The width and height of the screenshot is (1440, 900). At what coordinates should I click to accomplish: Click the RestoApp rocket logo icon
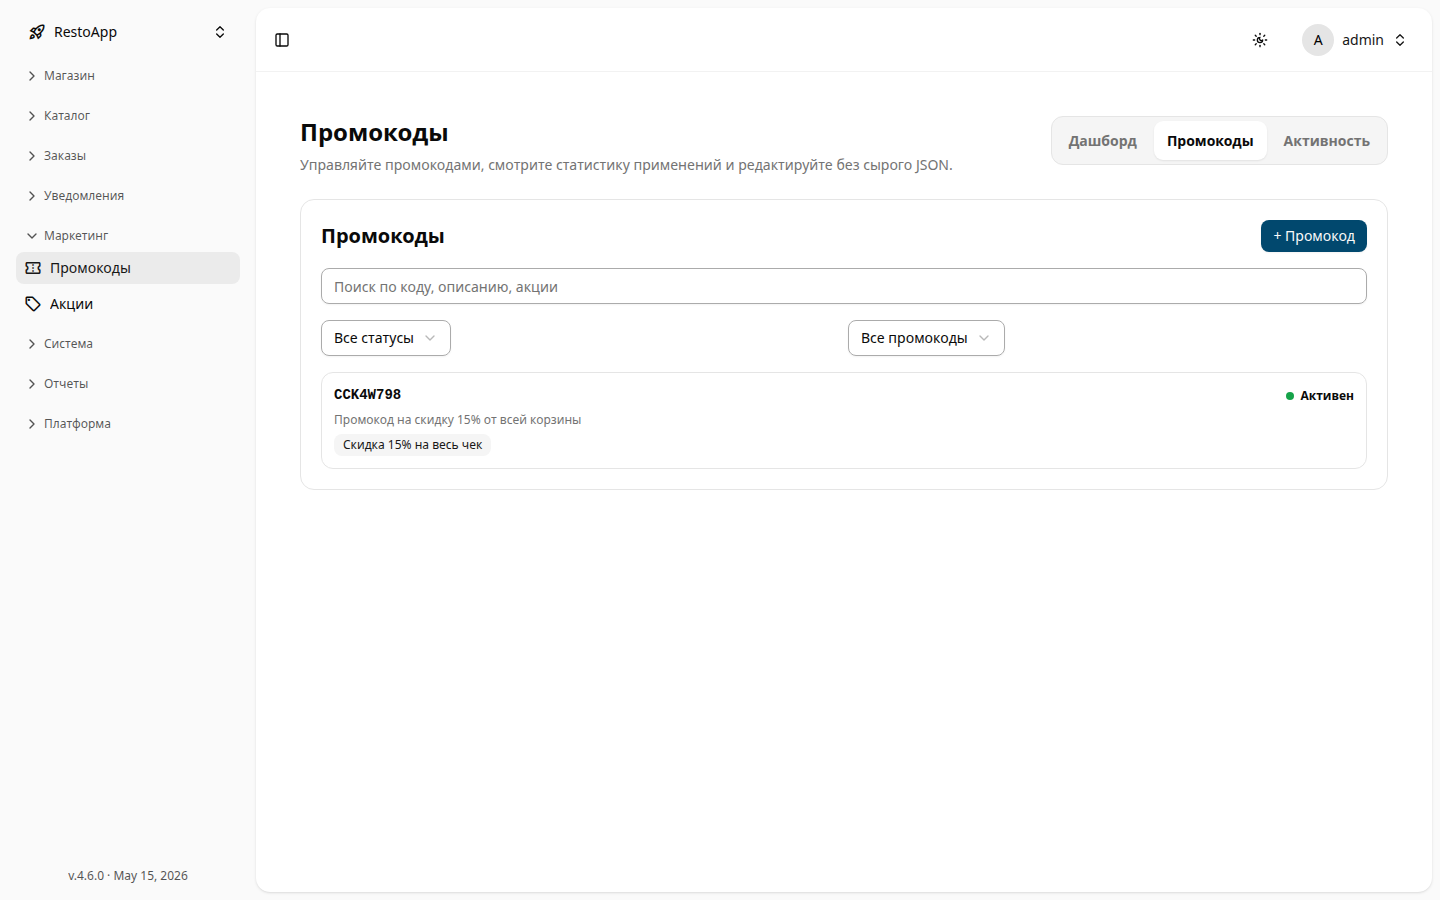tap(37, 32)
